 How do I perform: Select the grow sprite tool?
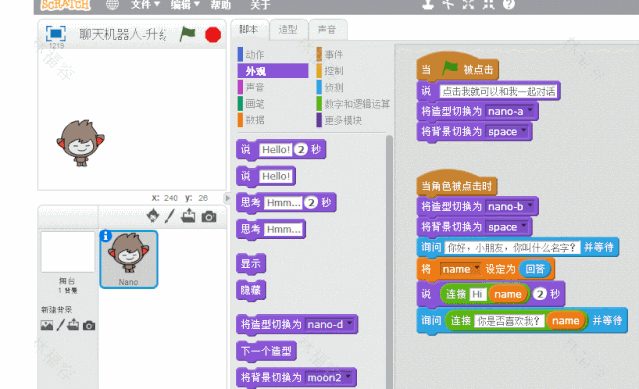coord(468,4)
